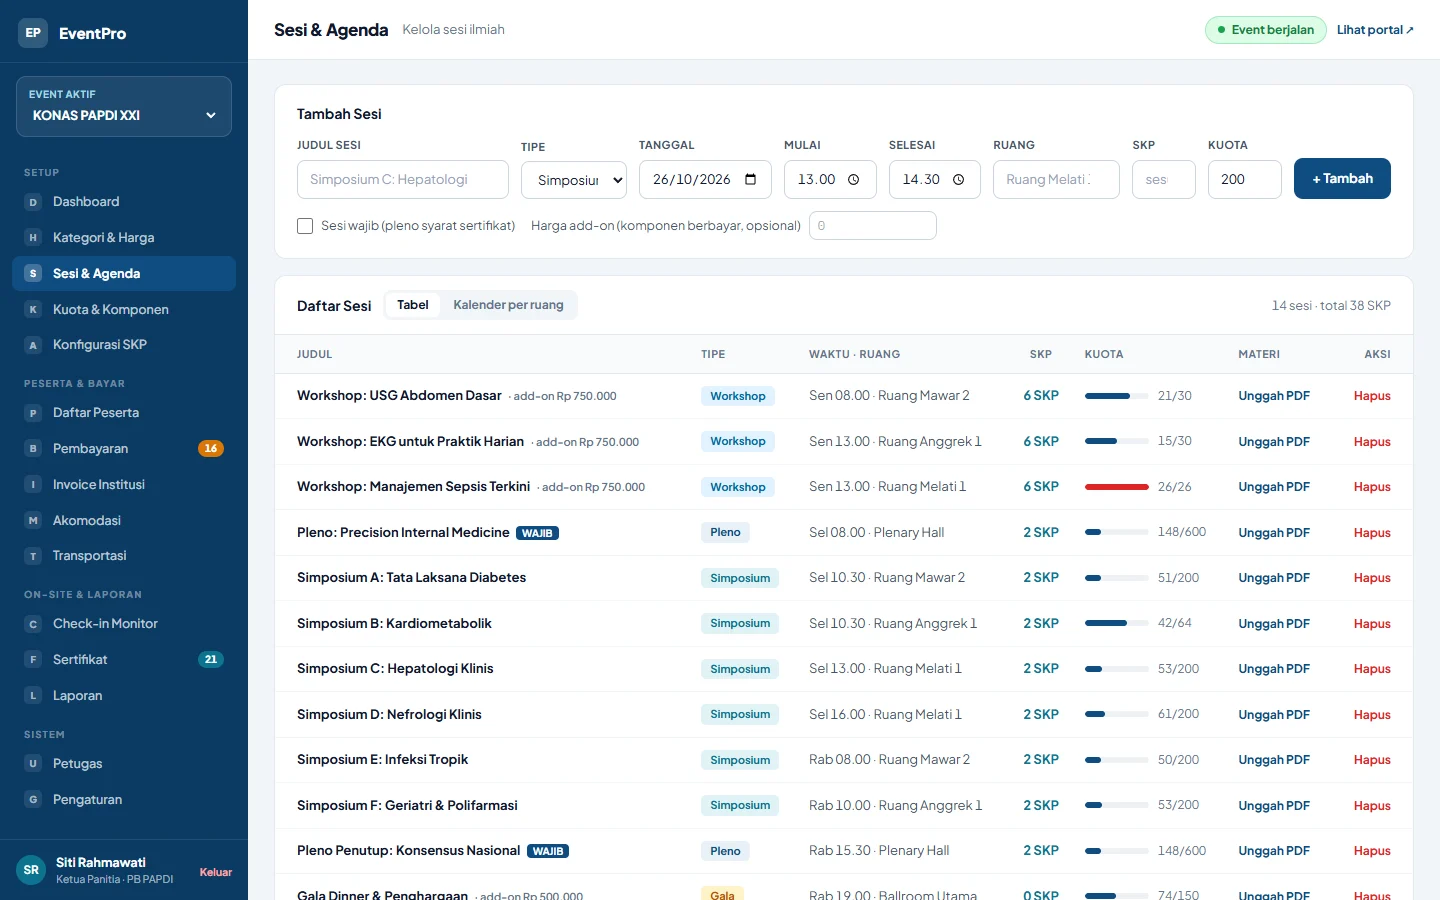Click the Transportasi T icon
The height and width of the screenshot is (900, 1440).
(x=33, y=556)
